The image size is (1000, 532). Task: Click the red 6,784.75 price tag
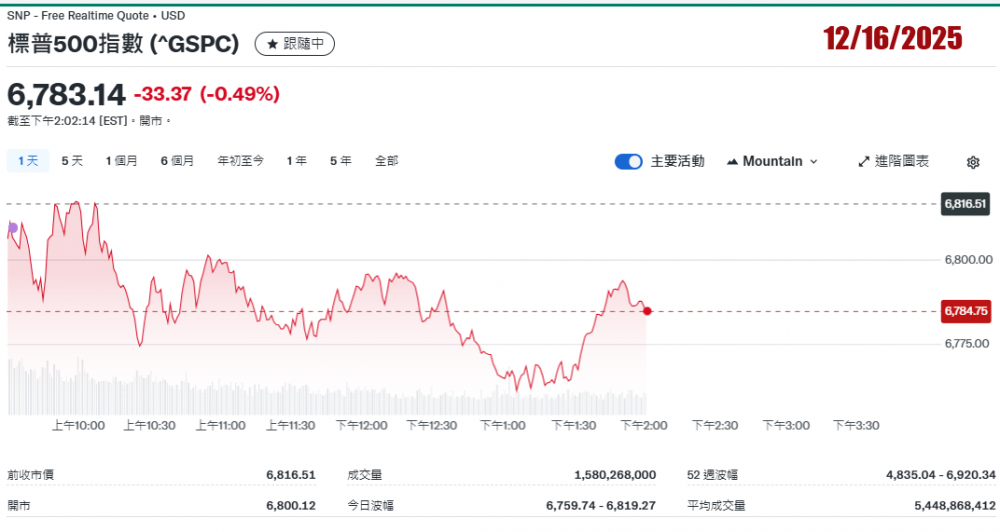[x=965, y=311]
